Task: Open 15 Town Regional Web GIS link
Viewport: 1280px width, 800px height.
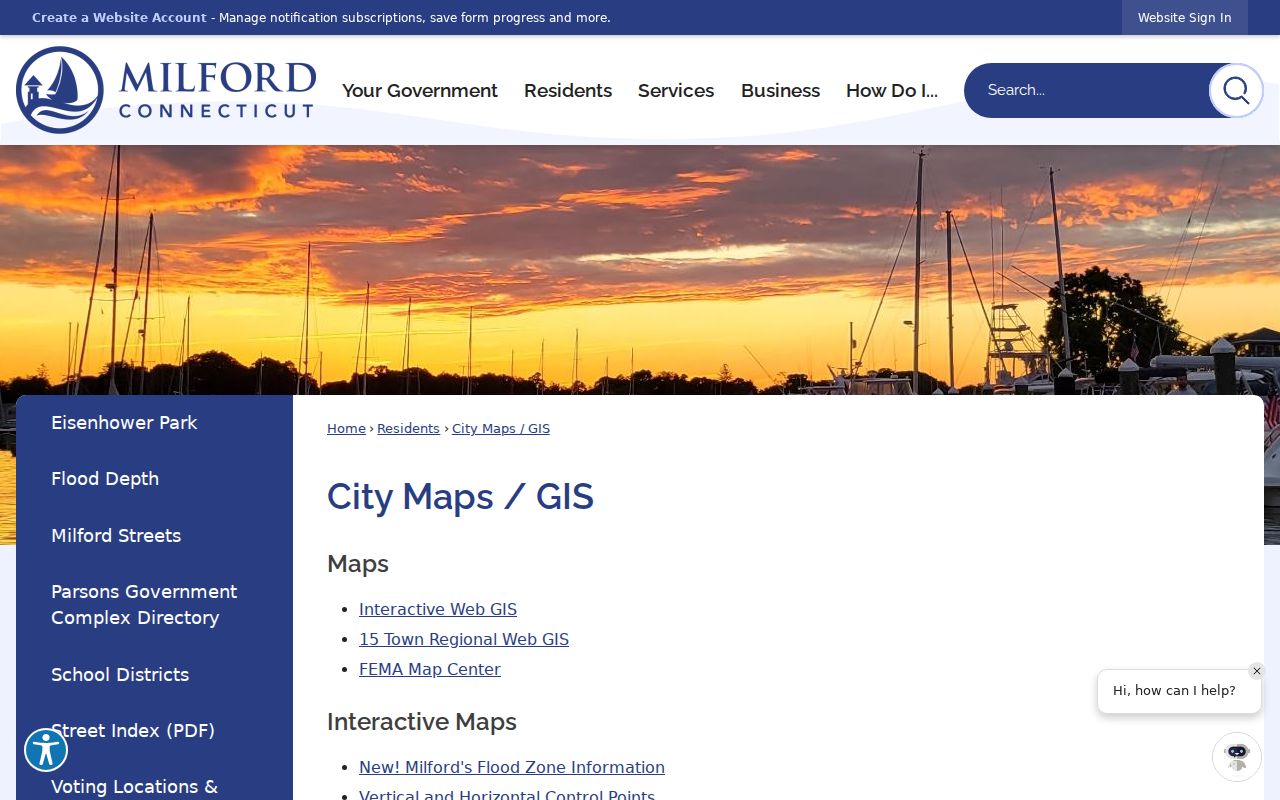Action: click(464, 639)
